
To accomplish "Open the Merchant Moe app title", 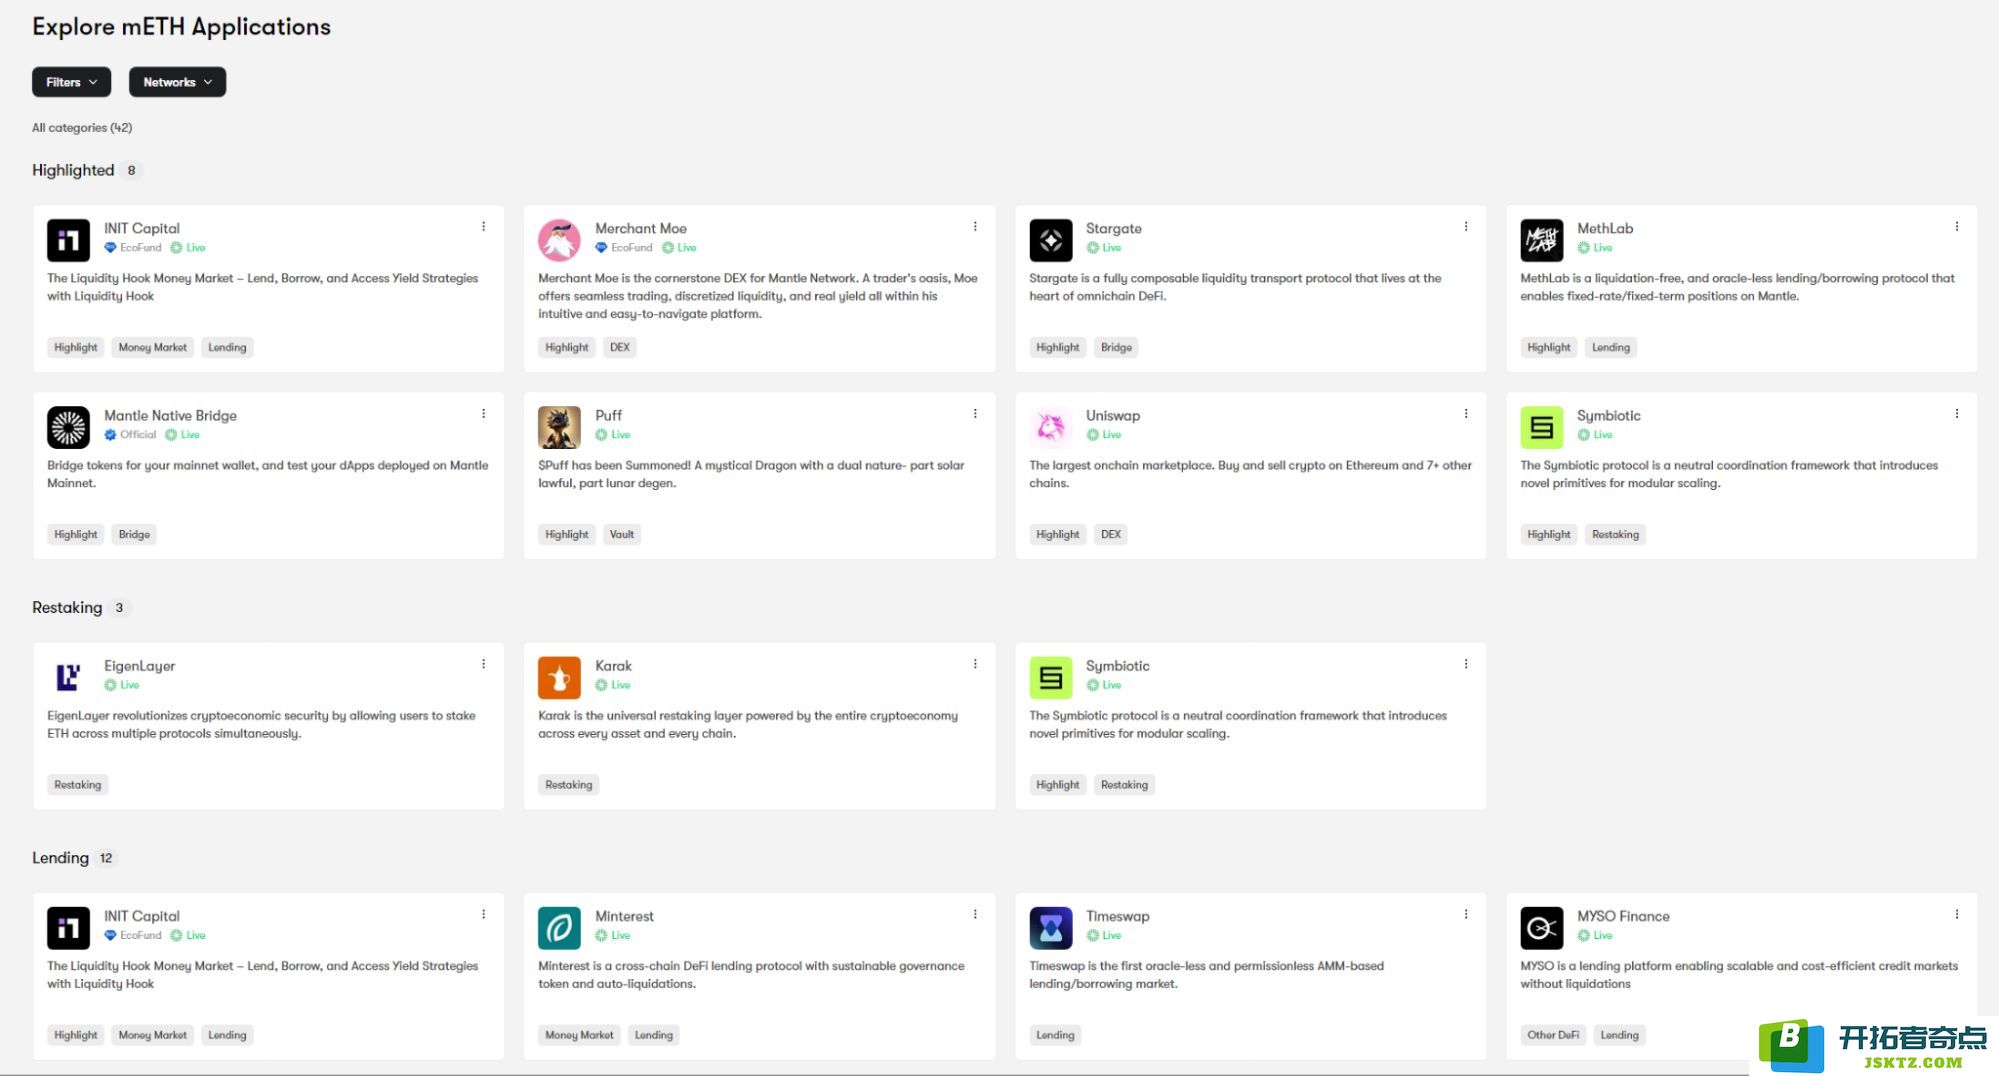I will tap(641, 229).
